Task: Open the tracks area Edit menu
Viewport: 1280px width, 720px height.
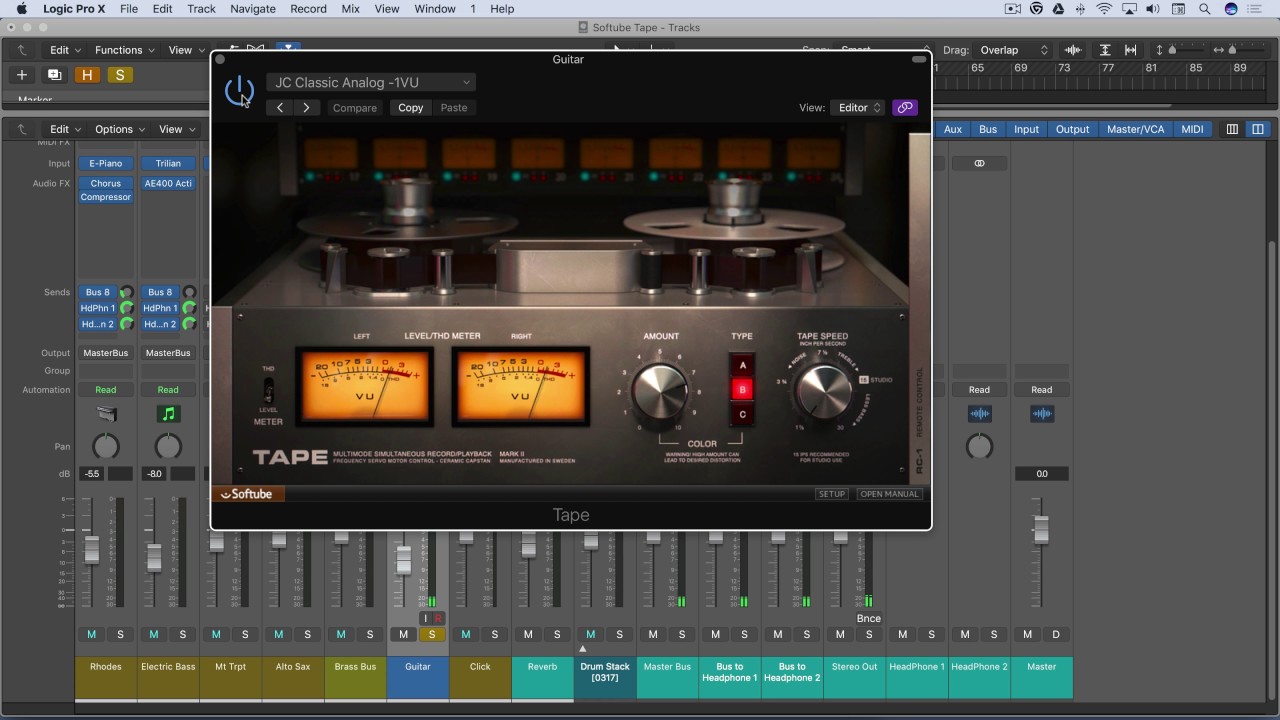Action: click(x=66, y=50)
